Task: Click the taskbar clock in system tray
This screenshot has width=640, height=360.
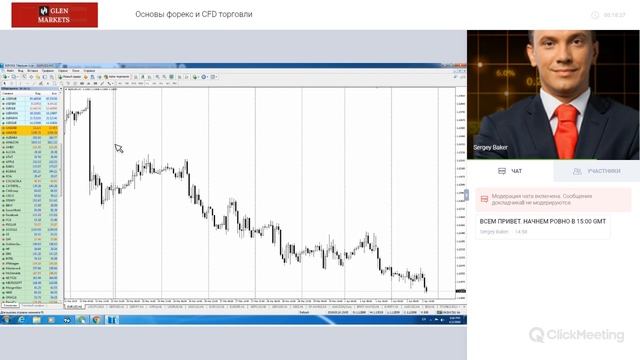Action: click(455, 320)
